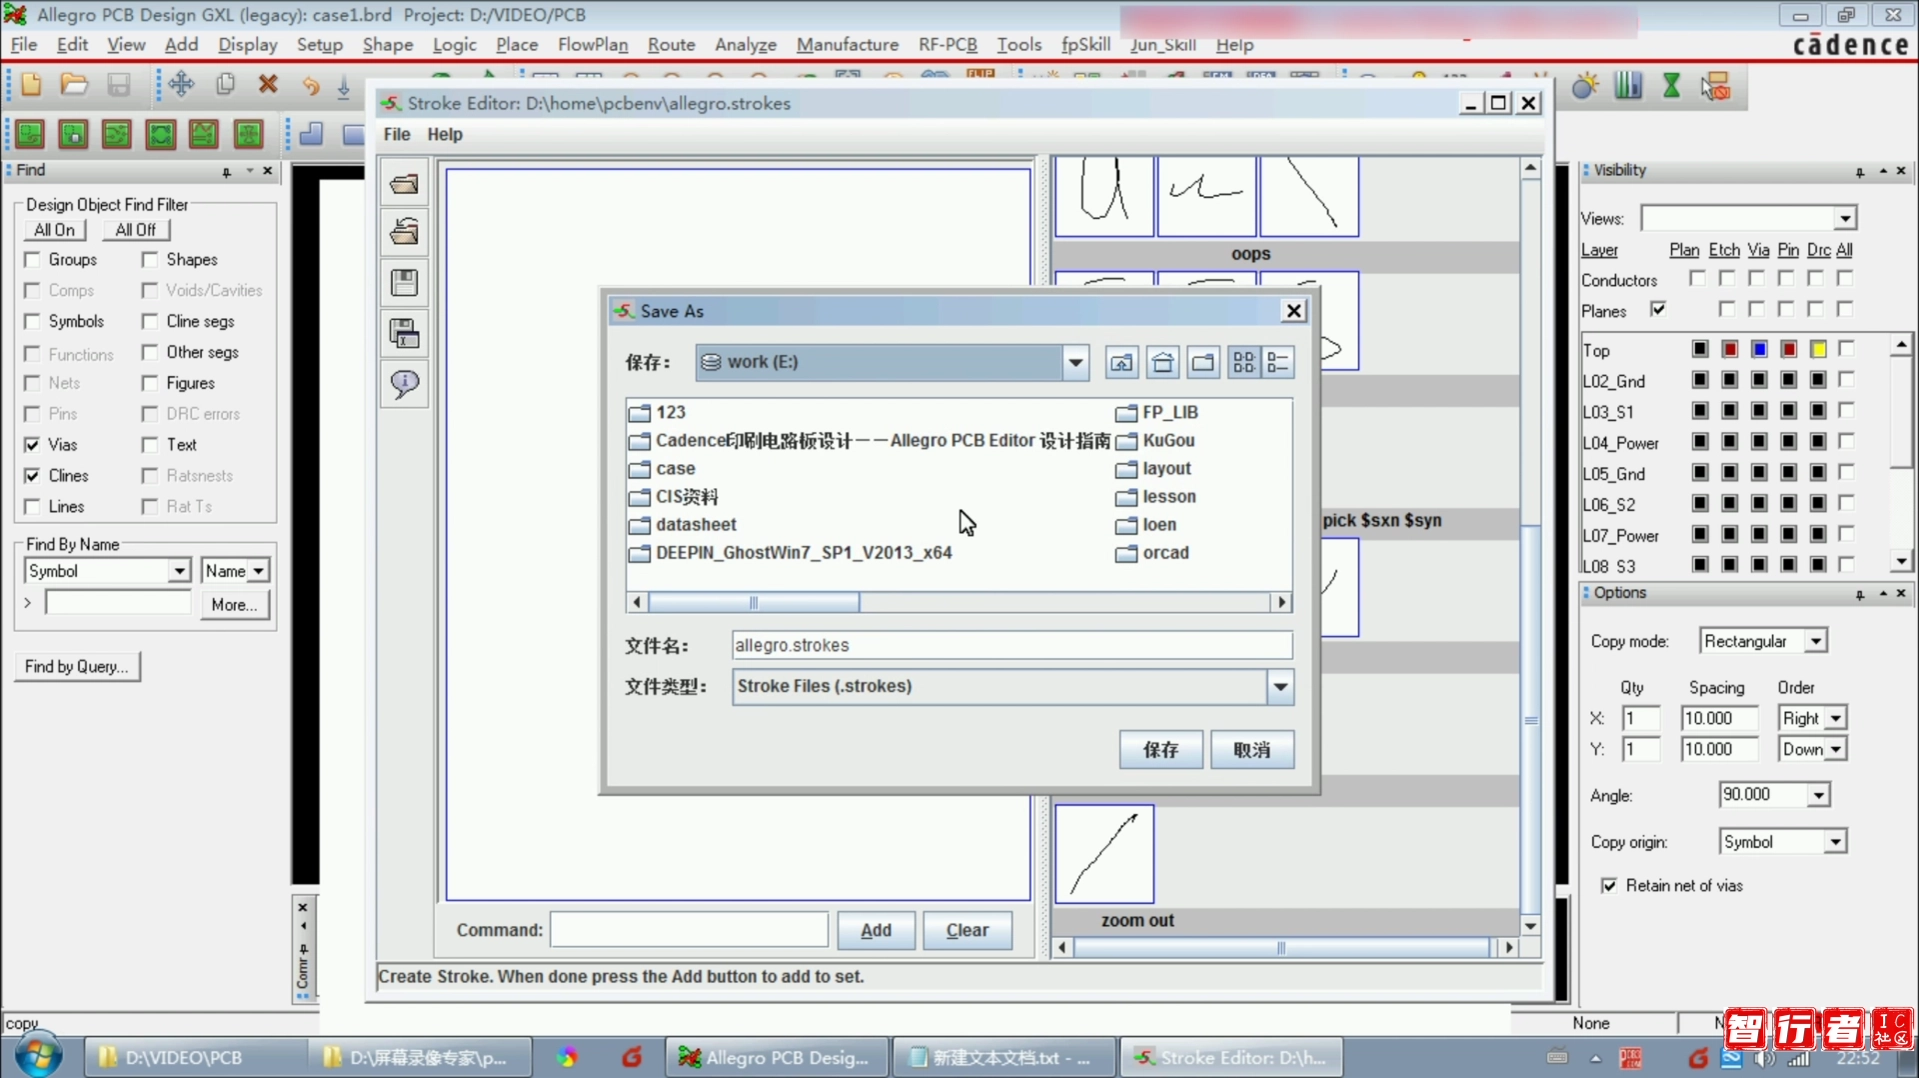1919x1078 pixels.
Task: Click the second green layout icon in second toolbar
Action: point(73,134)
